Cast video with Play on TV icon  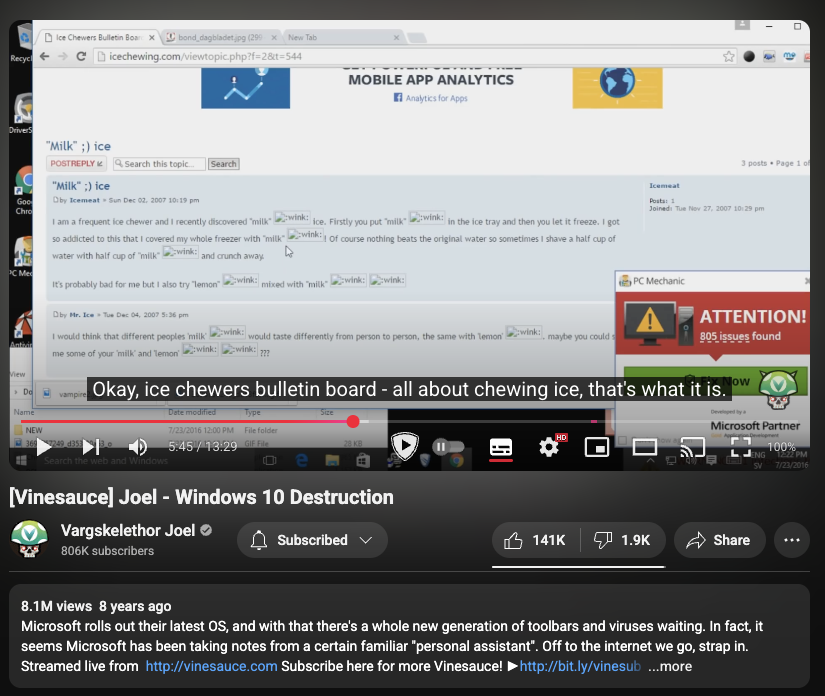692,447
